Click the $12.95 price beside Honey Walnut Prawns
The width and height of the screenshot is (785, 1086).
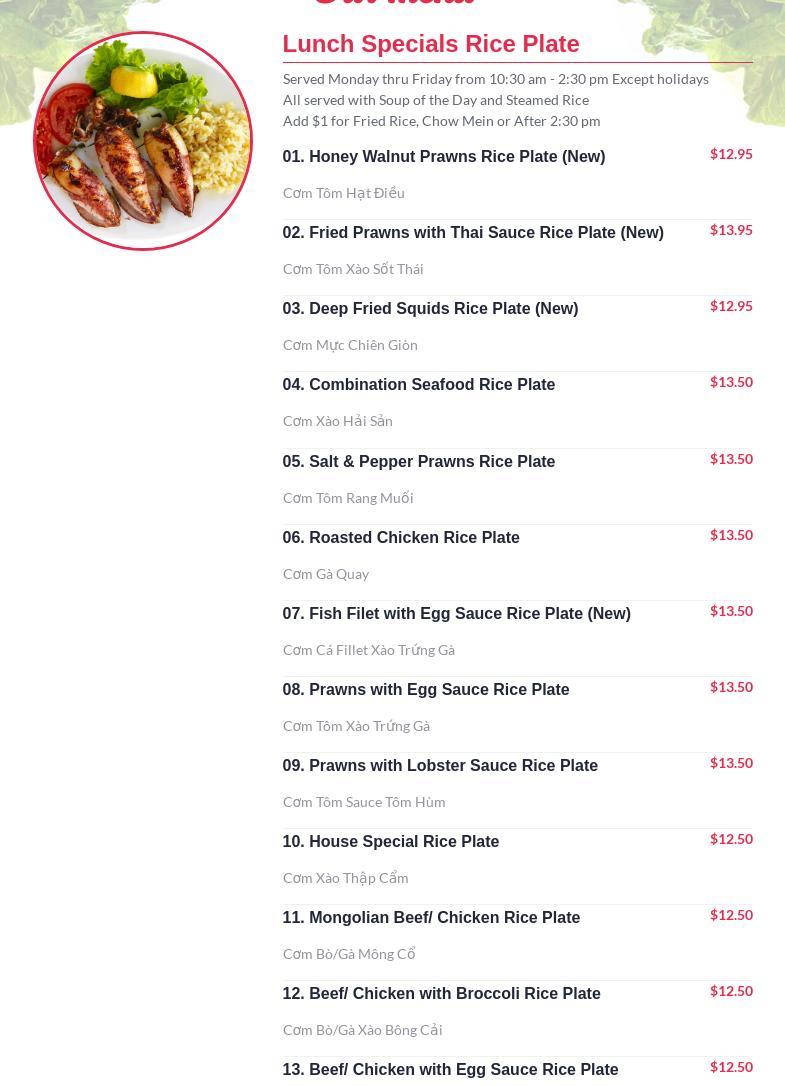(x=731, y=154)
